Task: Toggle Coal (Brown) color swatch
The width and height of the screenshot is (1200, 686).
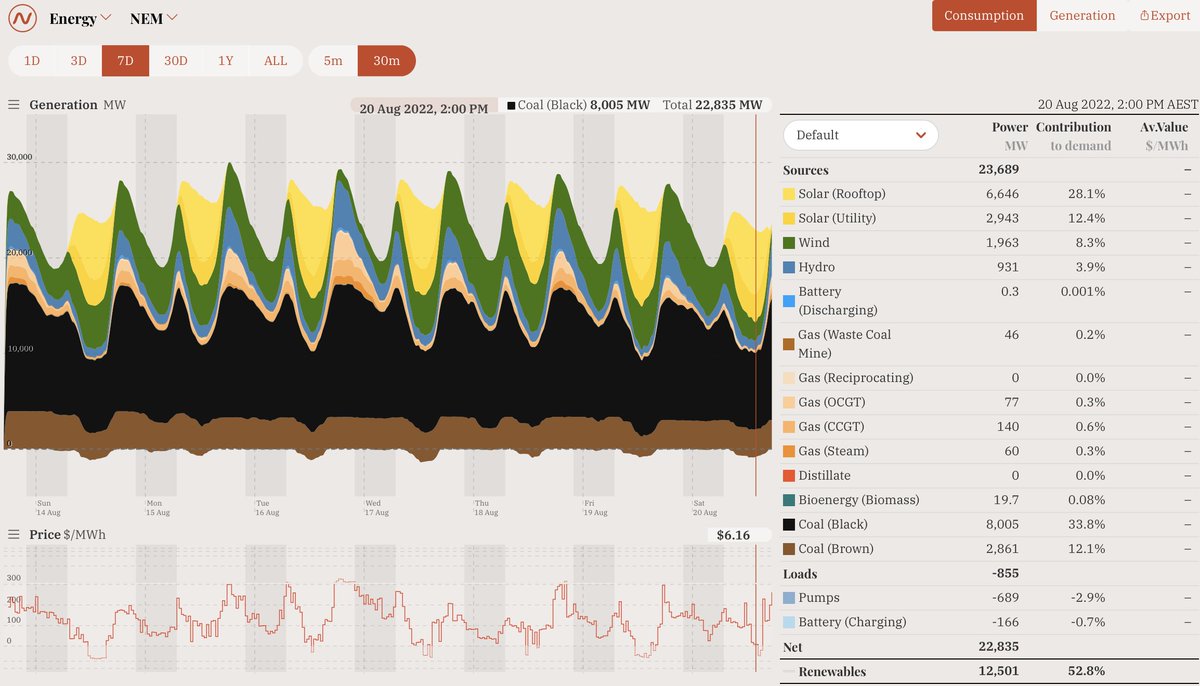Action: click(x=789, y=549)
